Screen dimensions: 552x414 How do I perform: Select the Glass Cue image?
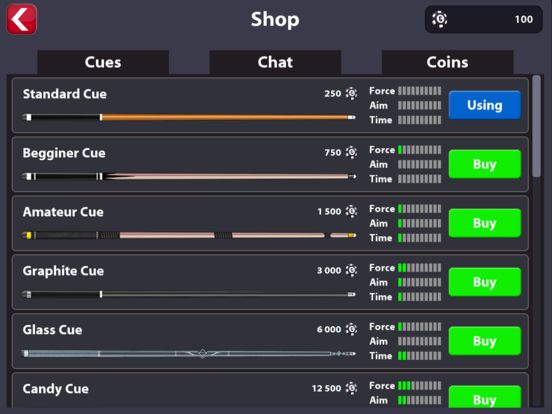(189, 353)
